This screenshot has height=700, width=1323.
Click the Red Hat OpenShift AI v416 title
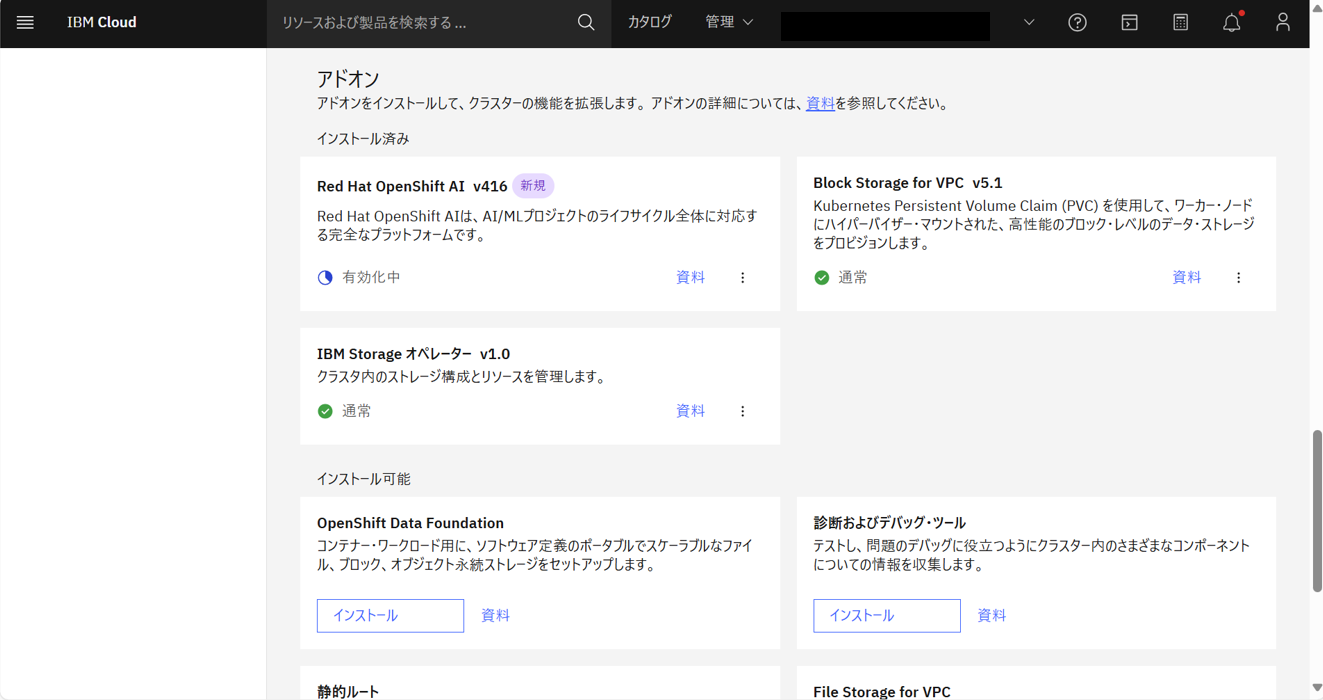pos(412,186)
